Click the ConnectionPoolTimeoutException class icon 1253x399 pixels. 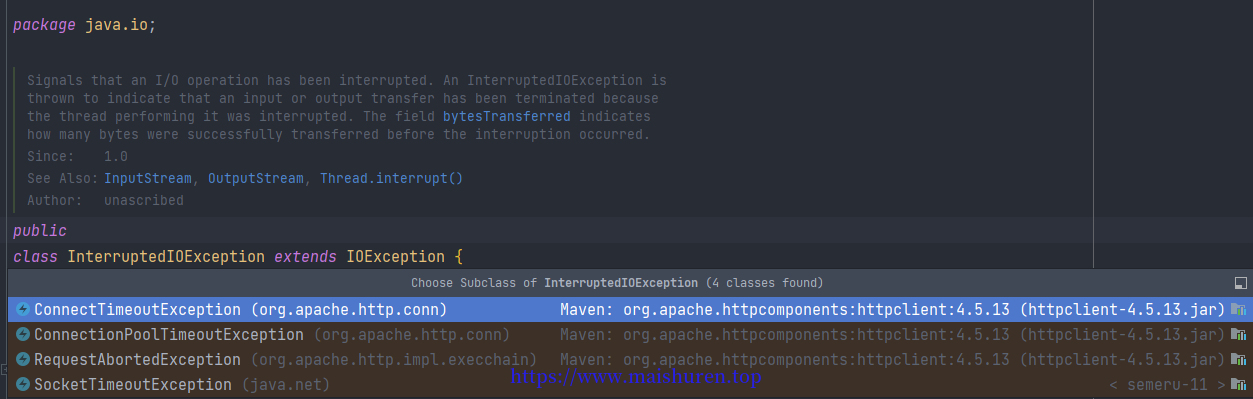pos(23,334)
